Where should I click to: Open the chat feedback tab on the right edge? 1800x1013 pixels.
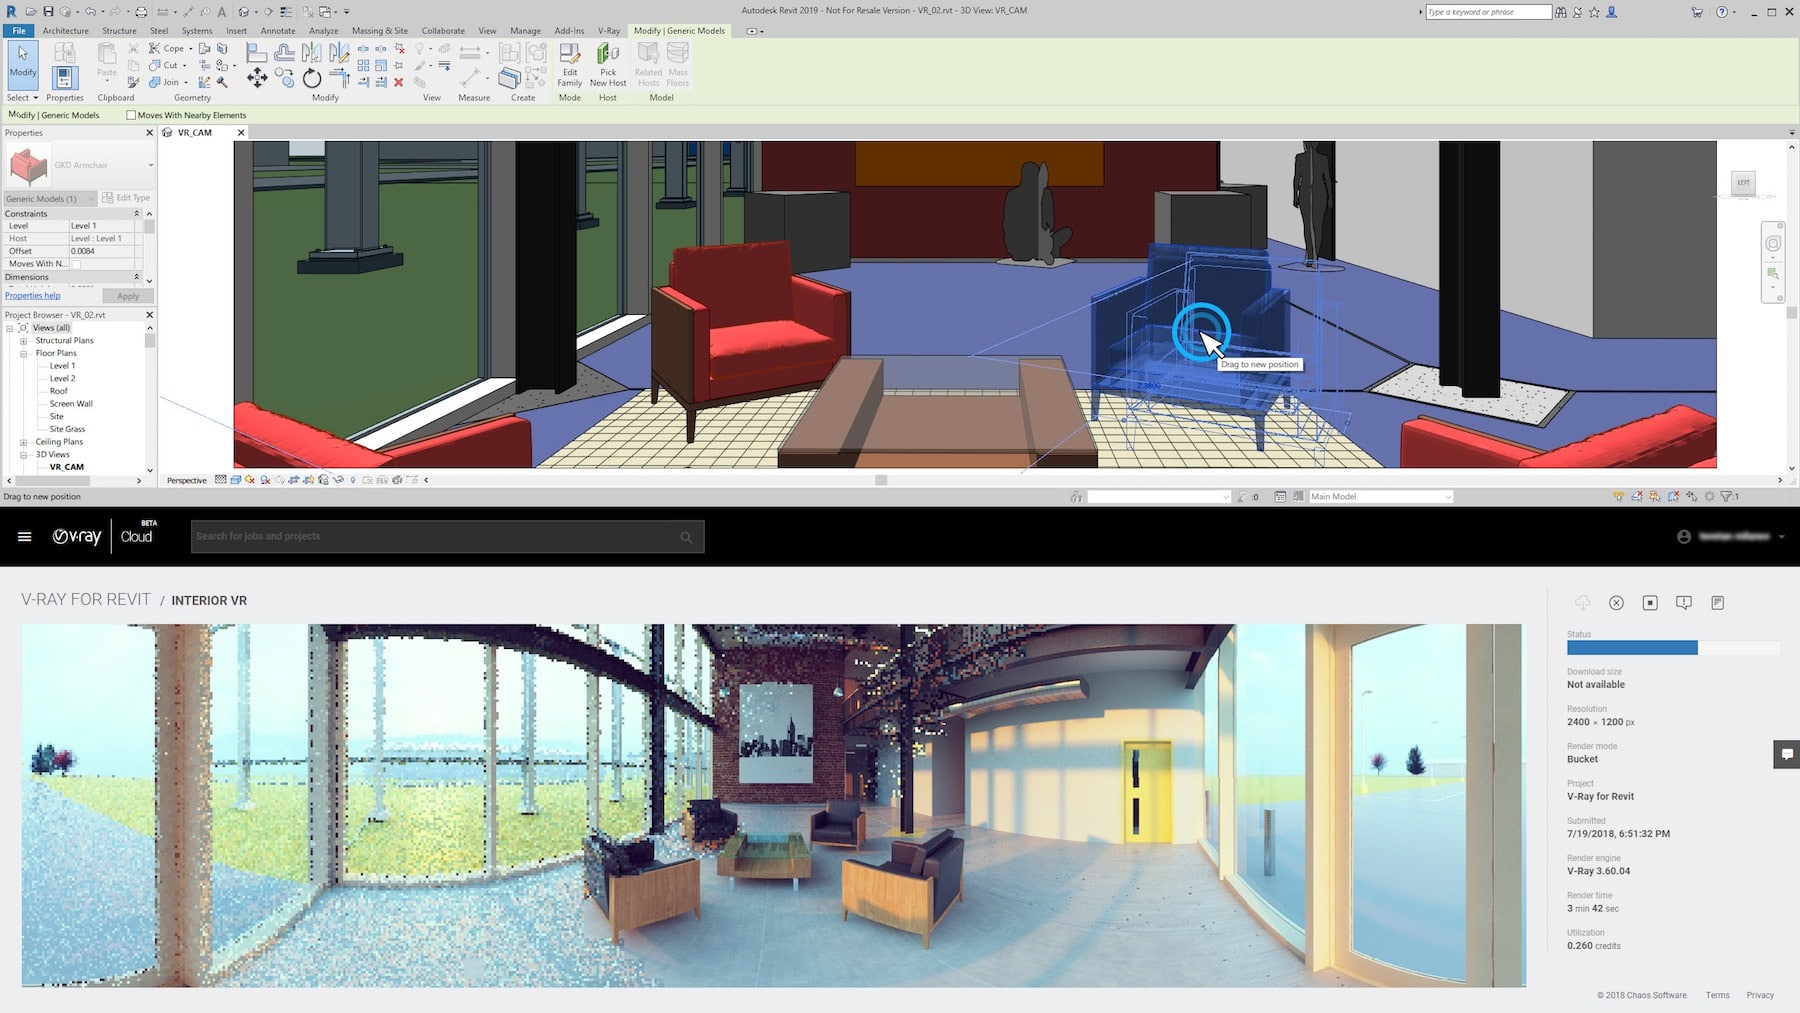tap(1787, 754)
